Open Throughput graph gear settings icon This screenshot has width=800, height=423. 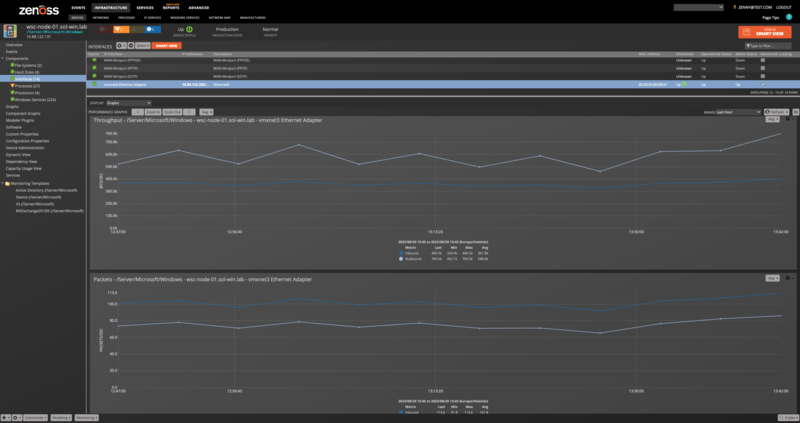(x=787, y=119)
